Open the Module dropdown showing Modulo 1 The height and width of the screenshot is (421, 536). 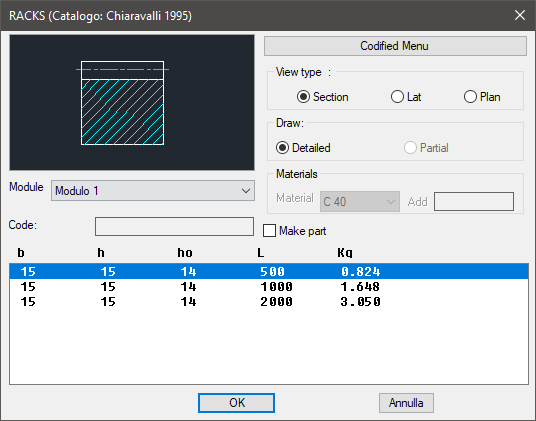pyautogui.click(x=153, y=191)
